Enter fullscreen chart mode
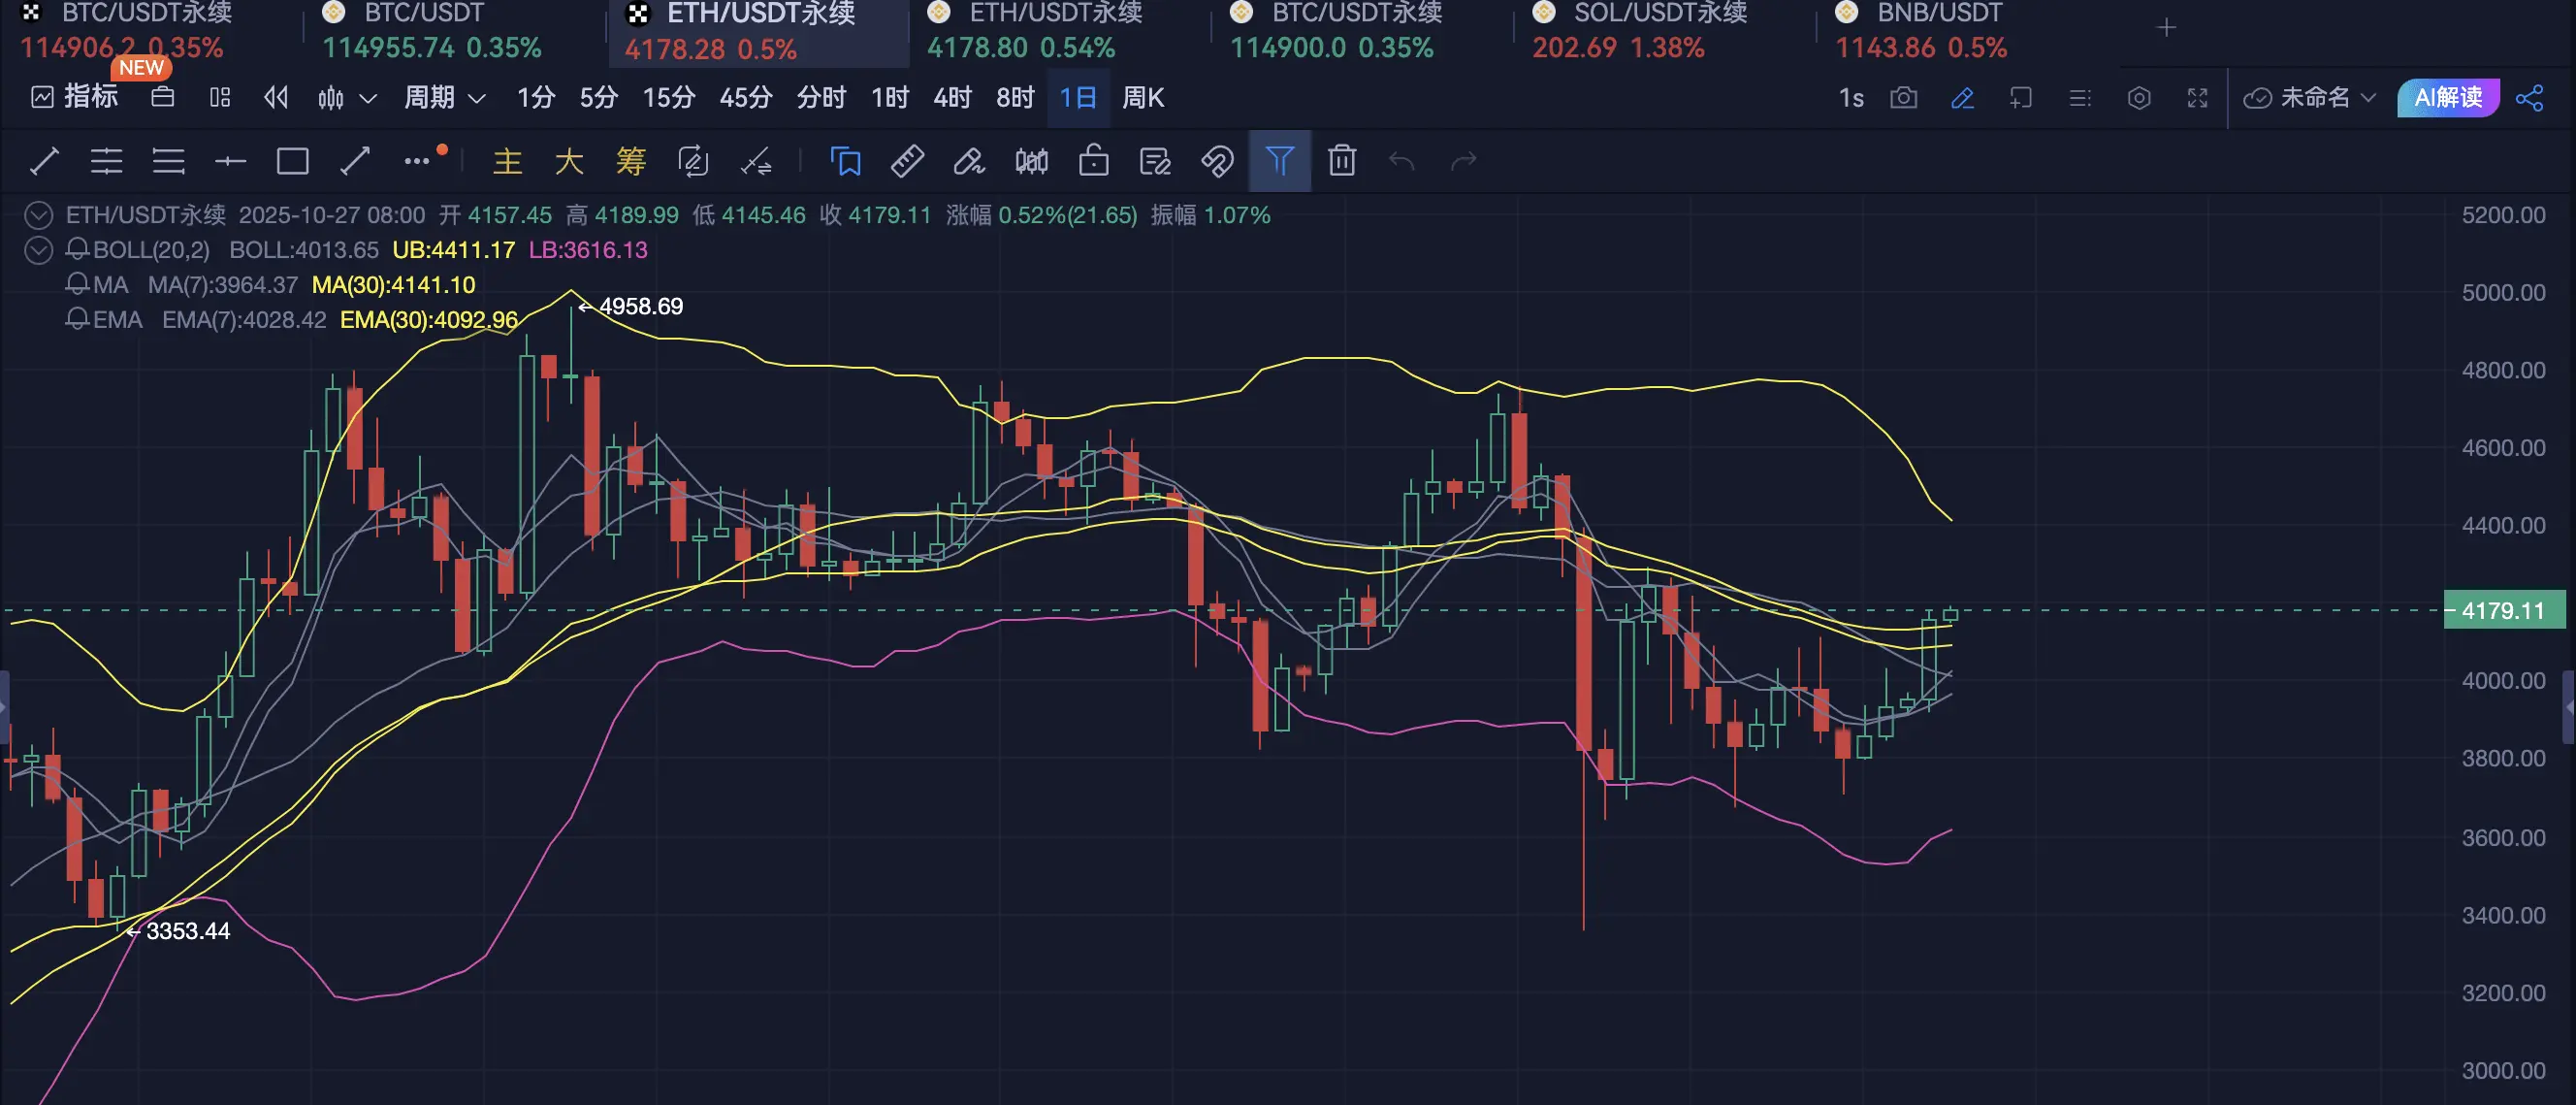The width and height of the screenshot is (2576, 1105). click(2197, 98)
